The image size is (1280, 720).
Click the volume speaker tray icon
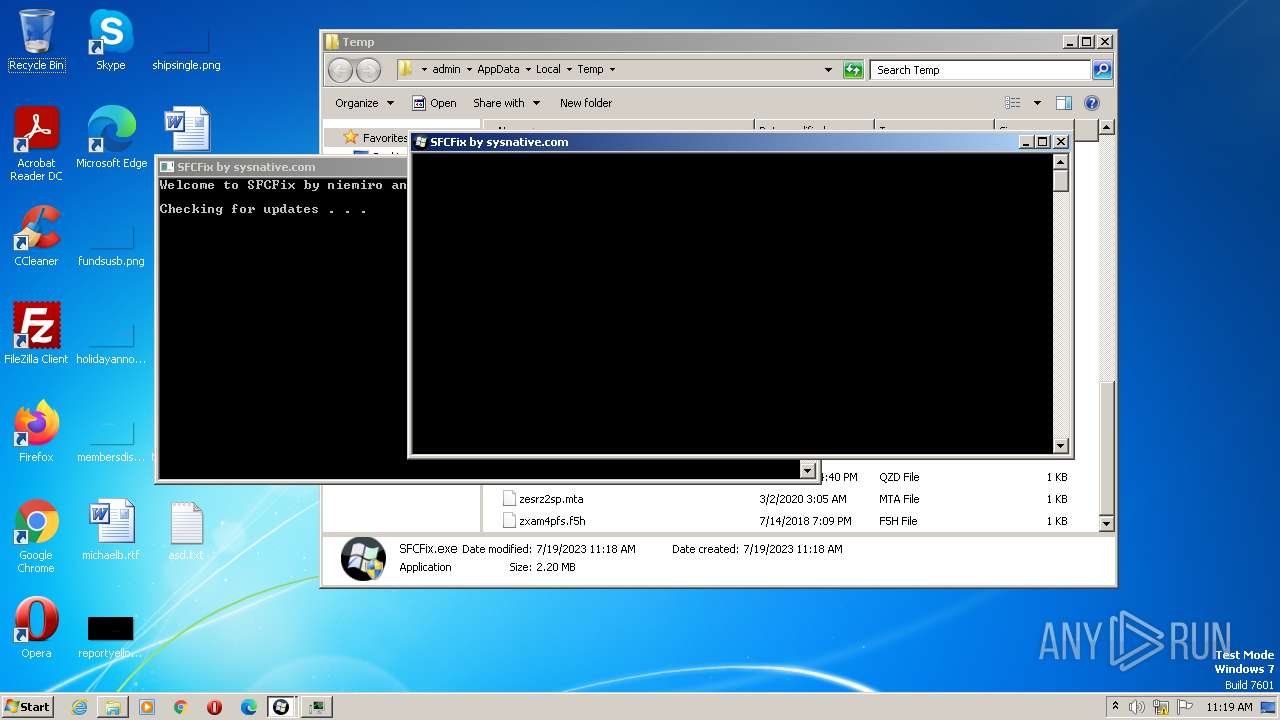pos(1137,707)
